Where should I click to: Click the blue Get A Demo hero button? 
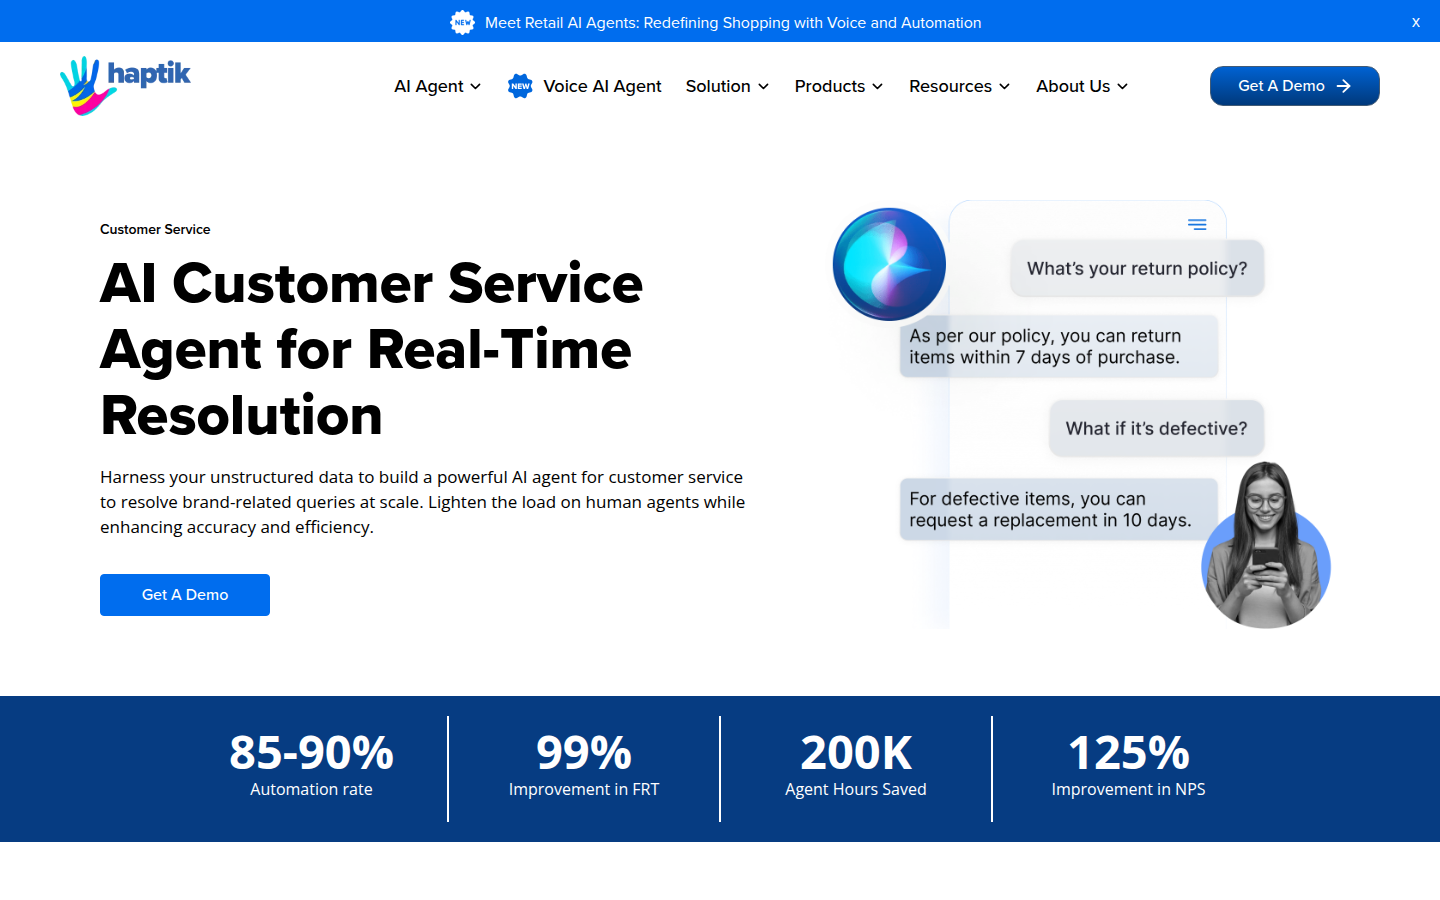click(185, 595)
